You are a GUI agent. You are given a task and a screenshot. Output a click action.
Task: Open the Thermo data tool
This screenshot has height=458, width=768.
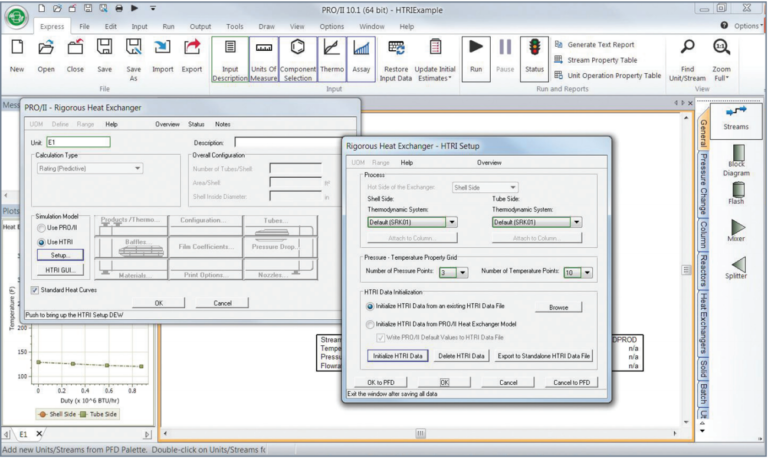click(332, 59)
